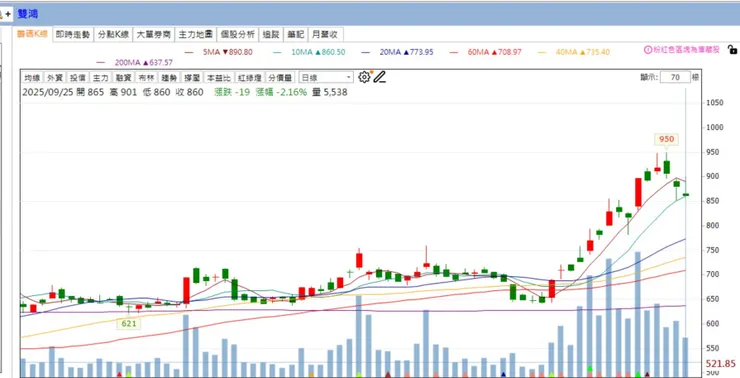Toggle the 趨勢 trend overlay
This screenshot has width=740, height=378.
pyautogui.click(x=168, y=78)
